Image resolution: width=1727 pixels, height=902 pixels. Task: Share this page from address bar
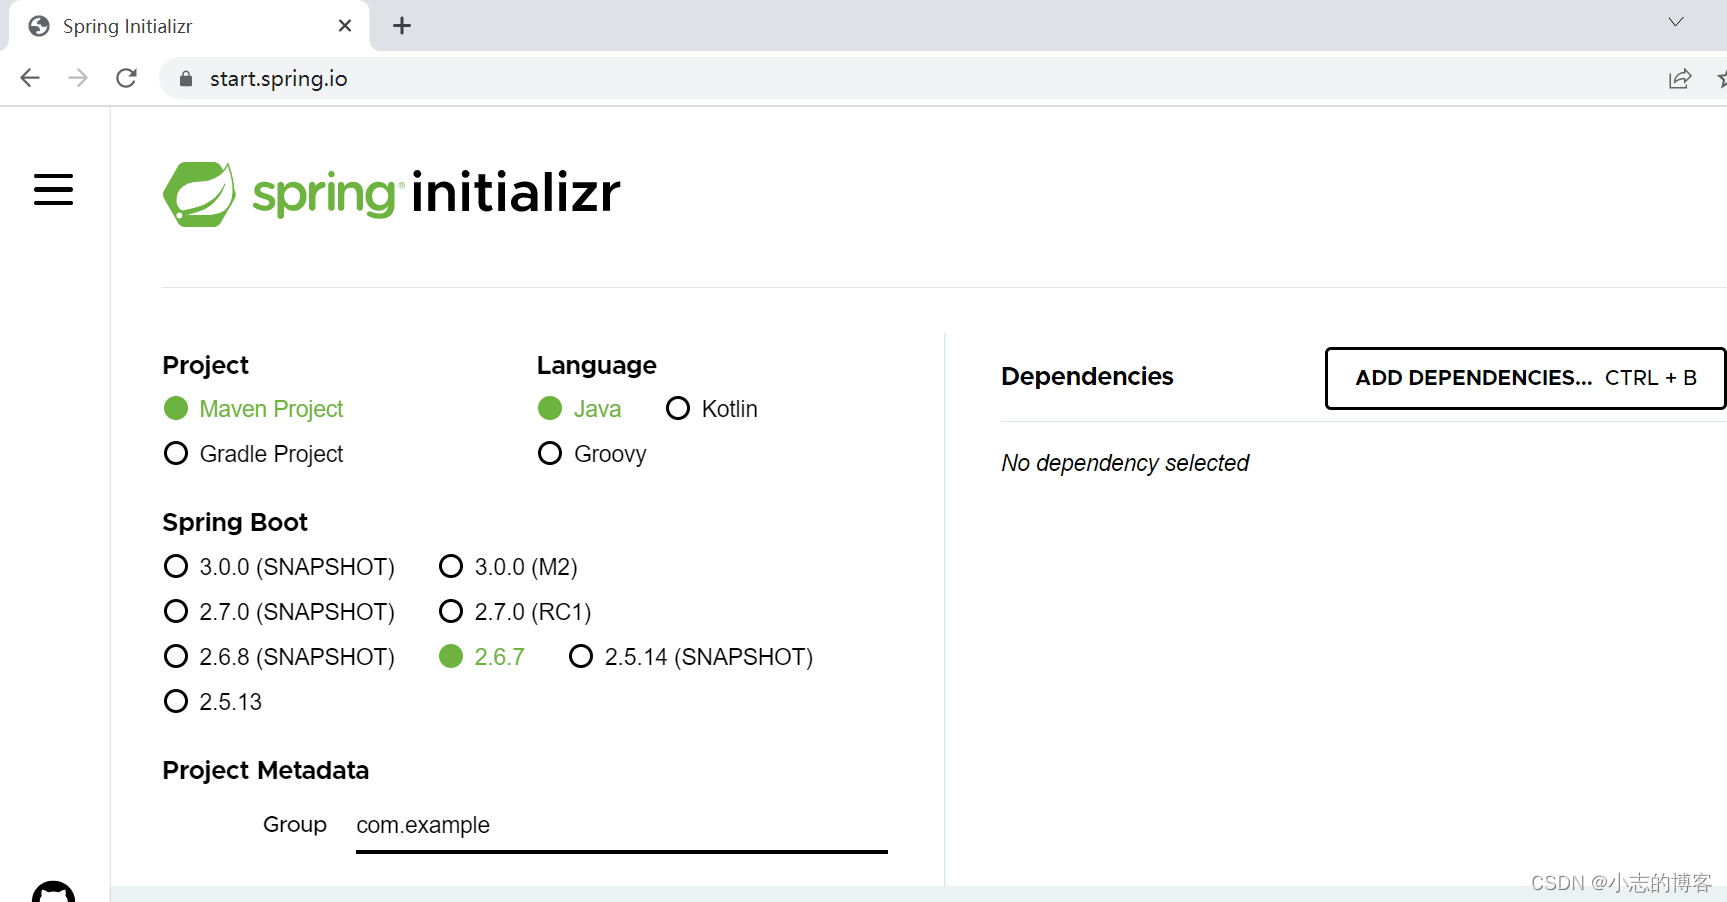click(x=1680, y=79)
